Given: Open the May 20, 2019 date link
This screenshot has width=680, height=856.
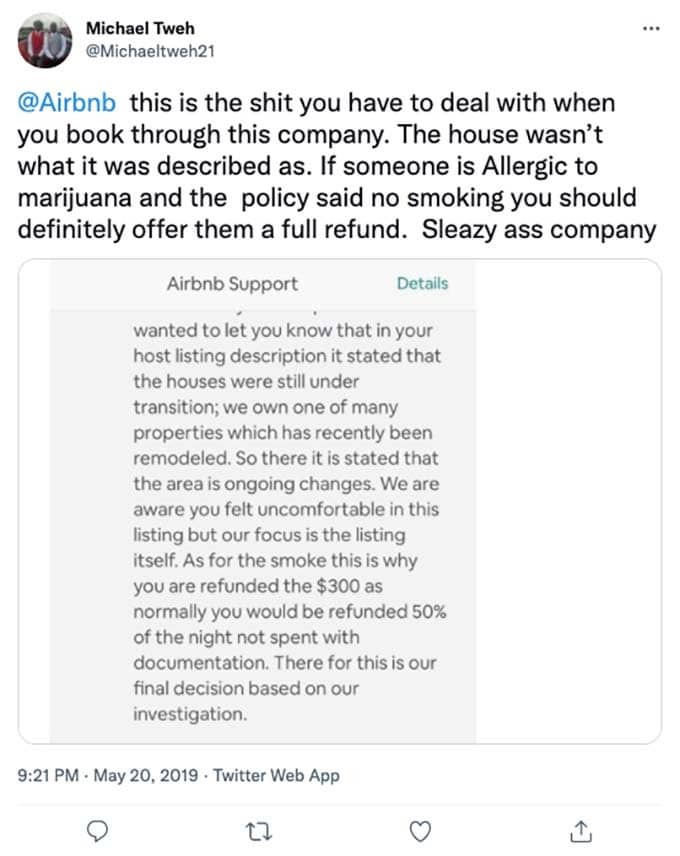Looking at the screenshot, I should click(x=146, y=775).
